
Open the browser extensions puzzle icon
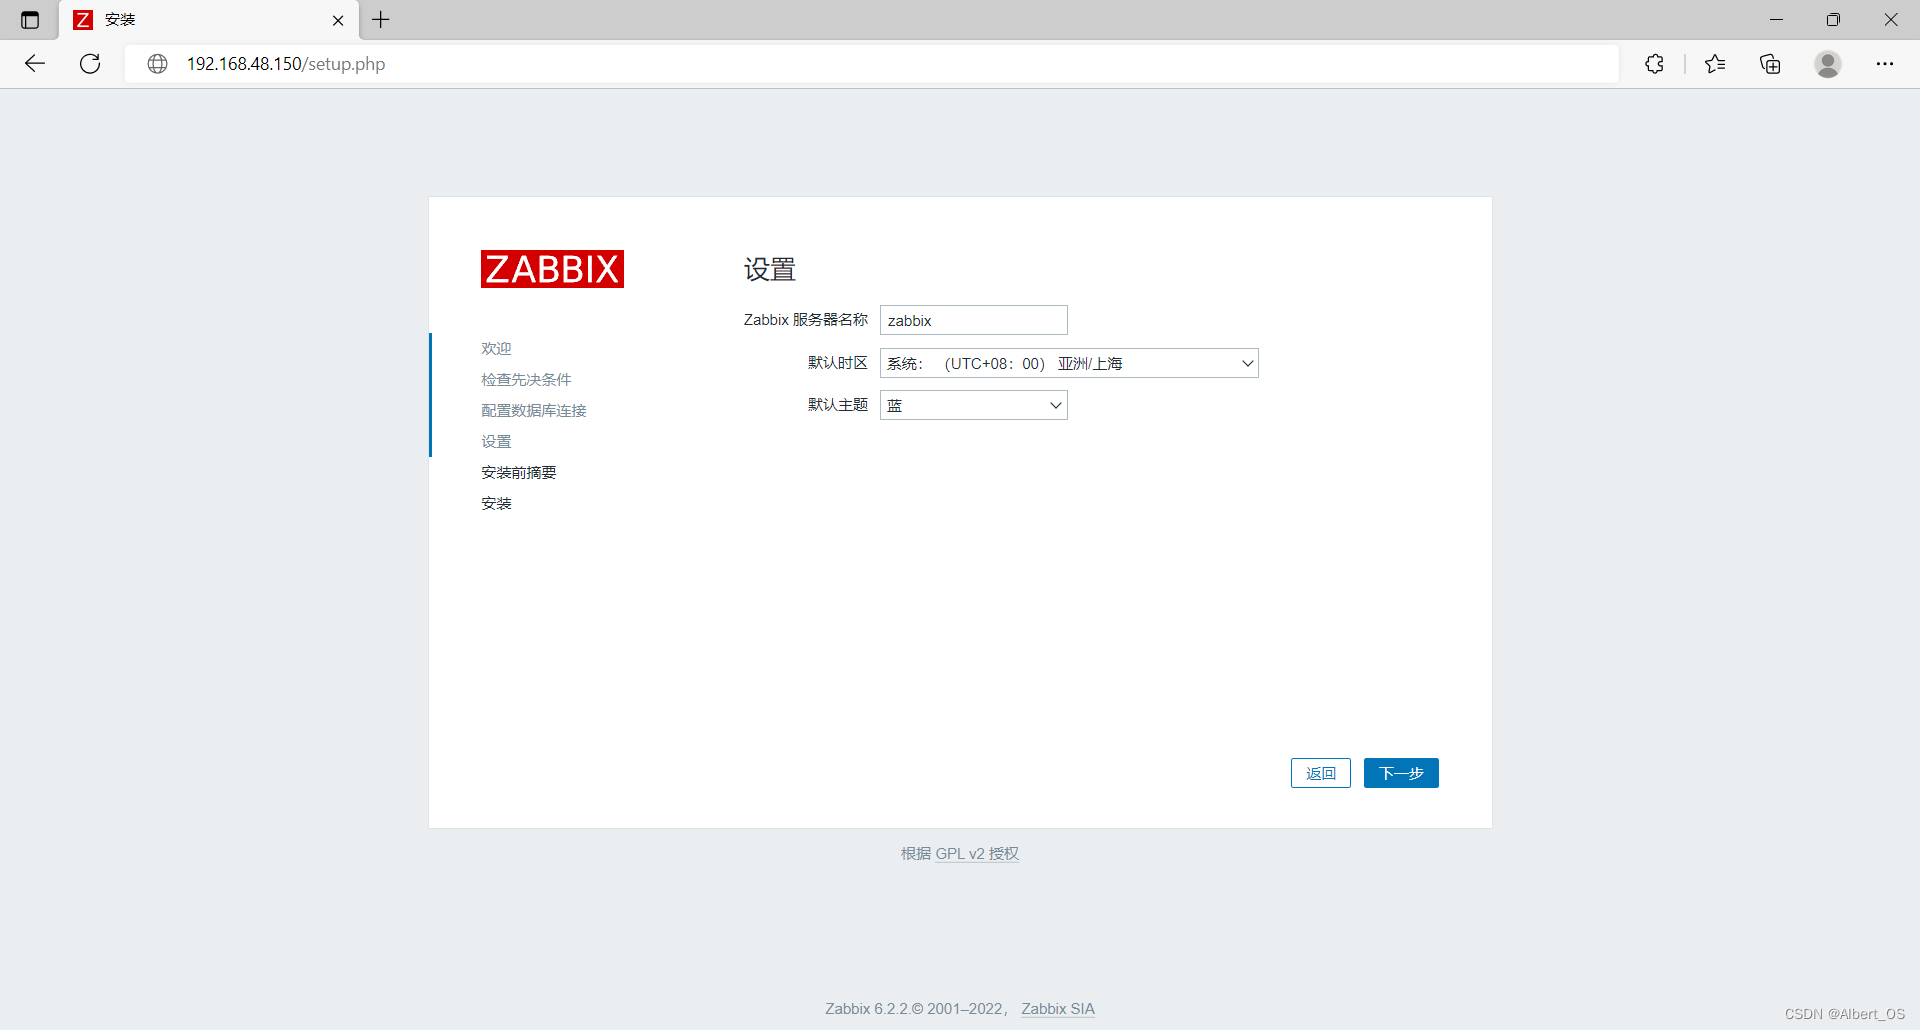coord(1655,64)
